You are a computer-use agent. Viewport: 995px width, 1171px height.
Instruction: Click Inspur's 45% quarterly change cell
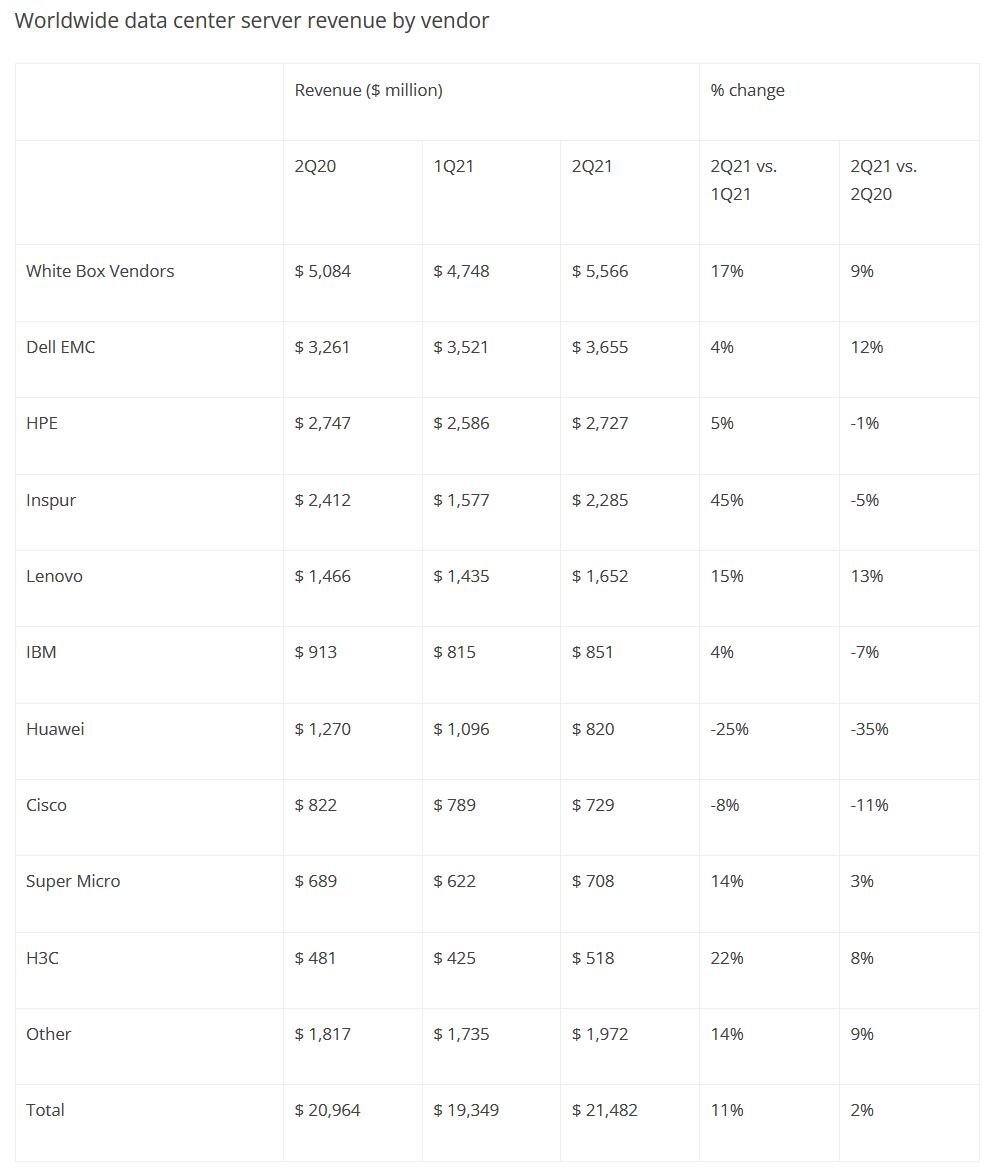727,500
